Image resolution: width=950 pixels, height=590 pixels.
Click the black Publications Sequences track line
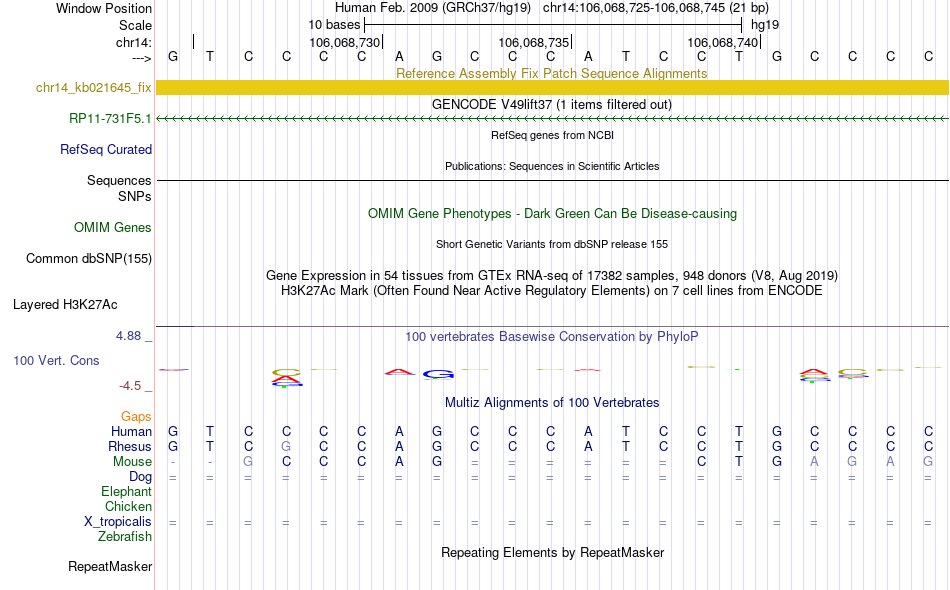552,181
